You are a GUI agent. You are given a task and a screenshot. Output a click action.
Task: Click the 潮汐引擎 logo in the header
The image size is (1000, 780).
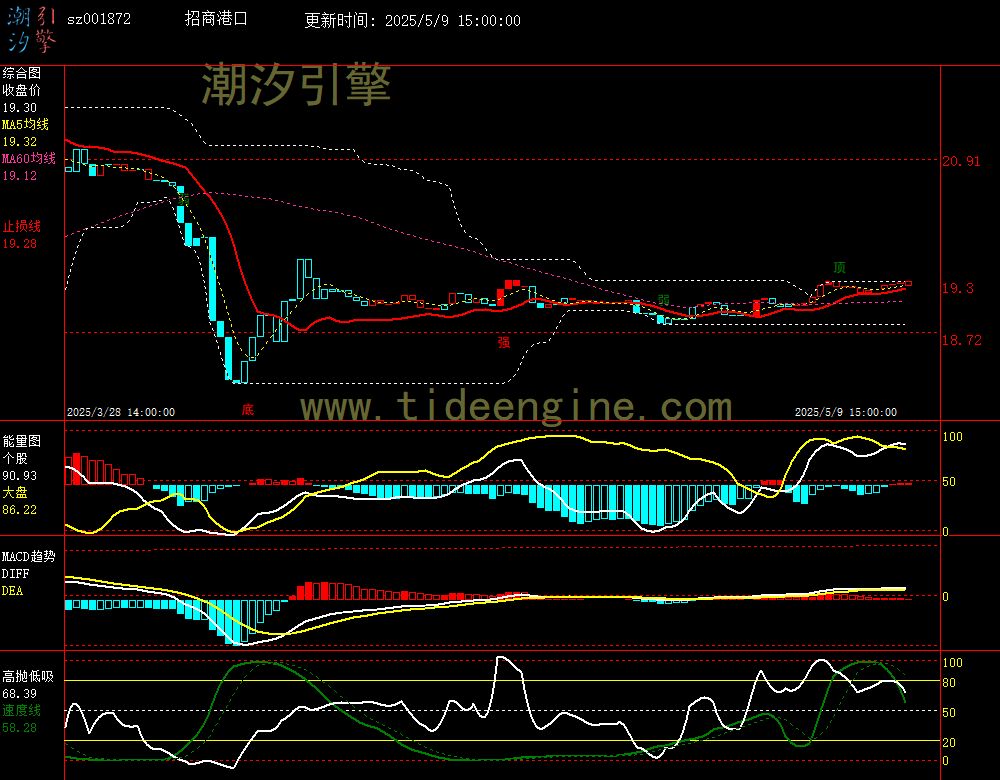(x=31, y=29)
